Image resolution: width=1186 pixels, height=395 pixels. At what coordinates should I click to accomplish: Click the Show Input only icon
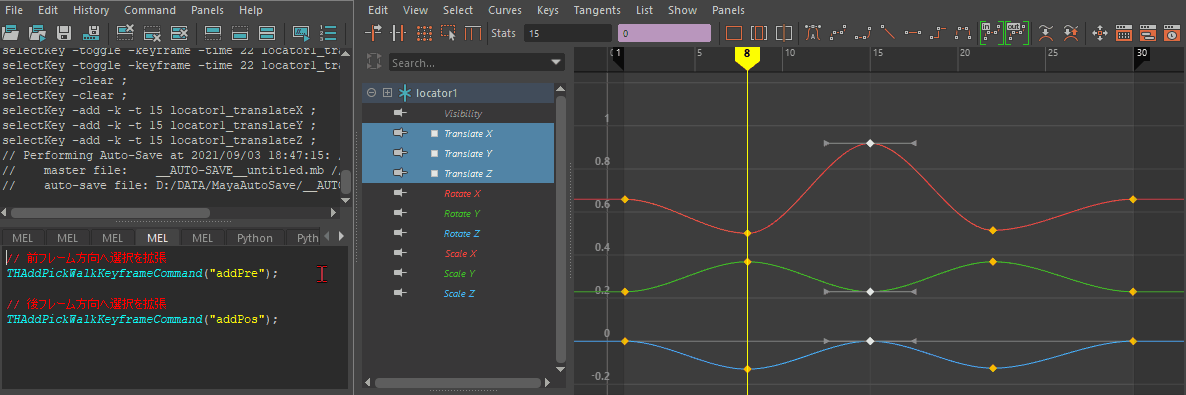(240, 33)
